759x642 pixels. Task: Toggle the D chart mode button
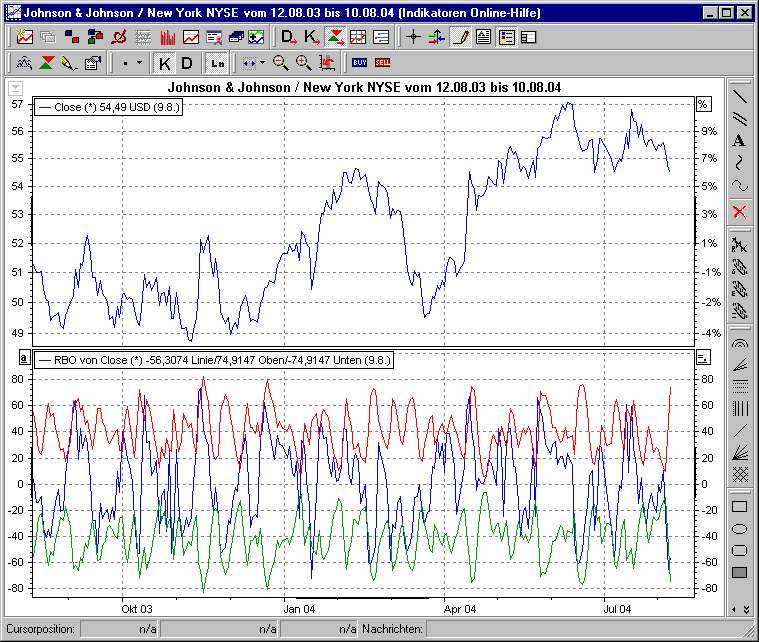pyautogui.click(x=187, y=62)
